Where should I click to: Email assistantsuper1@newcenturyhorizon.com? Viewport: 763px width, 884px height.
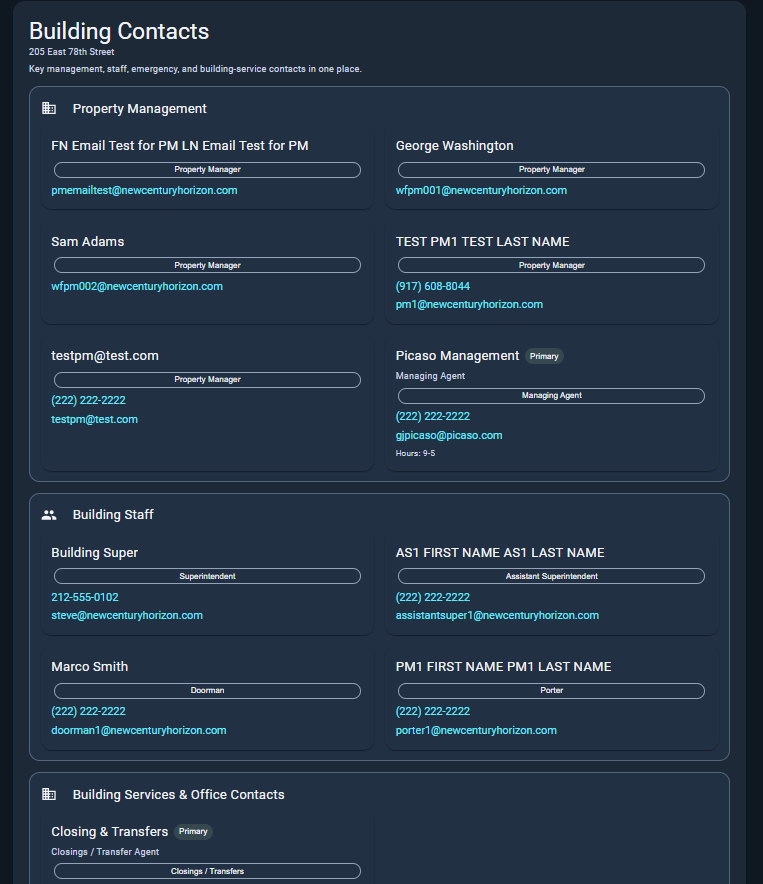click(497, 615)
